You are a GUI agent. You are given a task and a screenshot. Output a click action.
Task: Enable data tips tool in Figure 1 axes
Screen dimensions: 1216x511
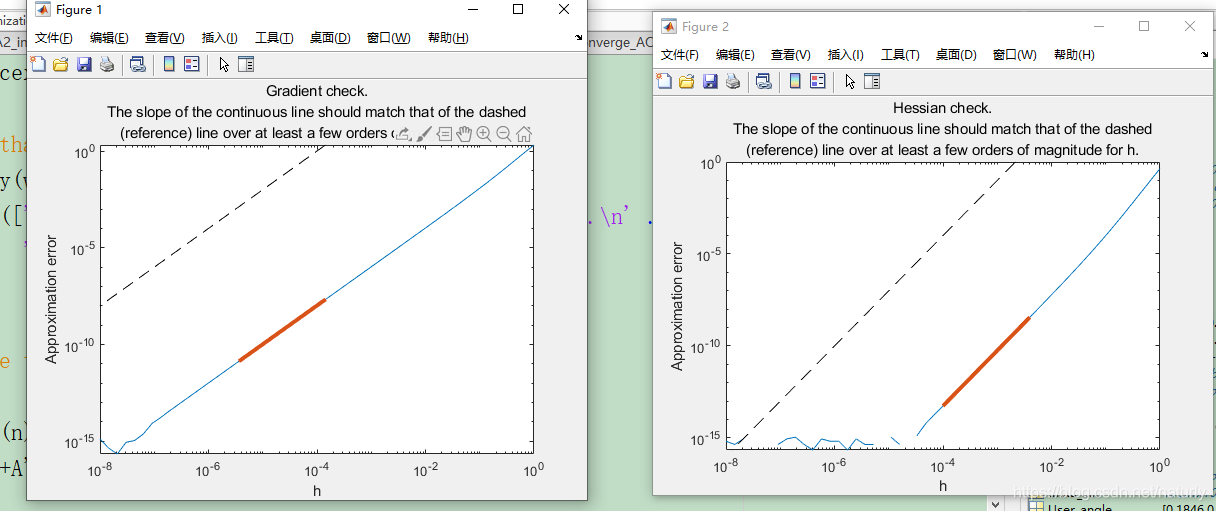point(444,134)
